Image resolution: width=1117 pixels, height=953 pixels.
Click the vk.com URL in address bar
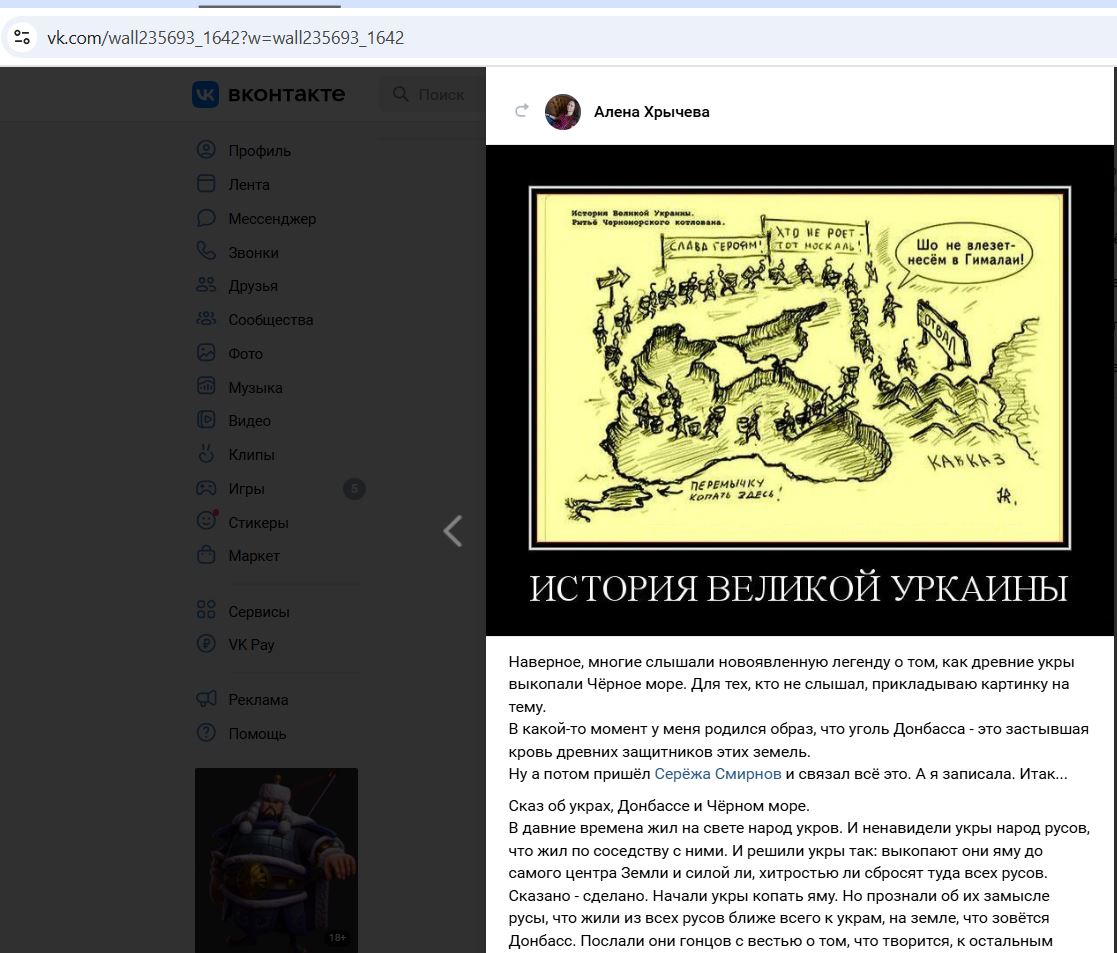coord(226,37)
